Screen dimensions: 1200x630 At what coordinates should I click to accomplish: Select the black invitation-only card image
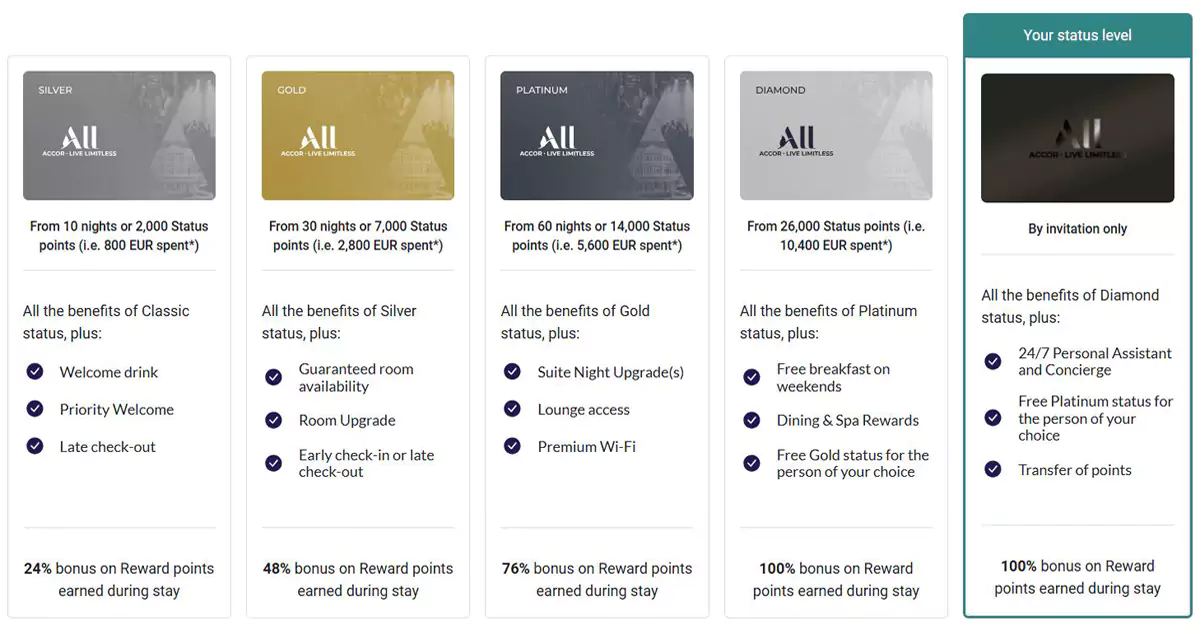1077,138
